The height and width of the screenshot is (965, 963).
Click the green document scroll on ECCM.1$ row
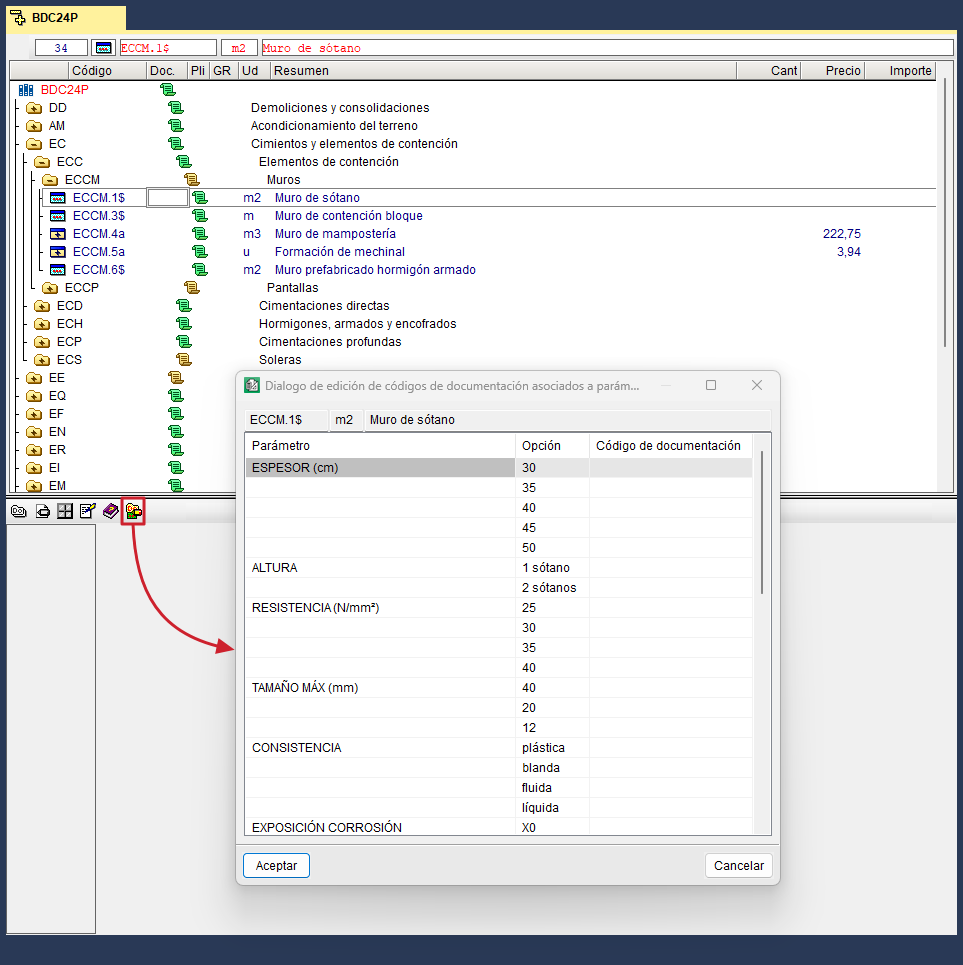(199, 198)
